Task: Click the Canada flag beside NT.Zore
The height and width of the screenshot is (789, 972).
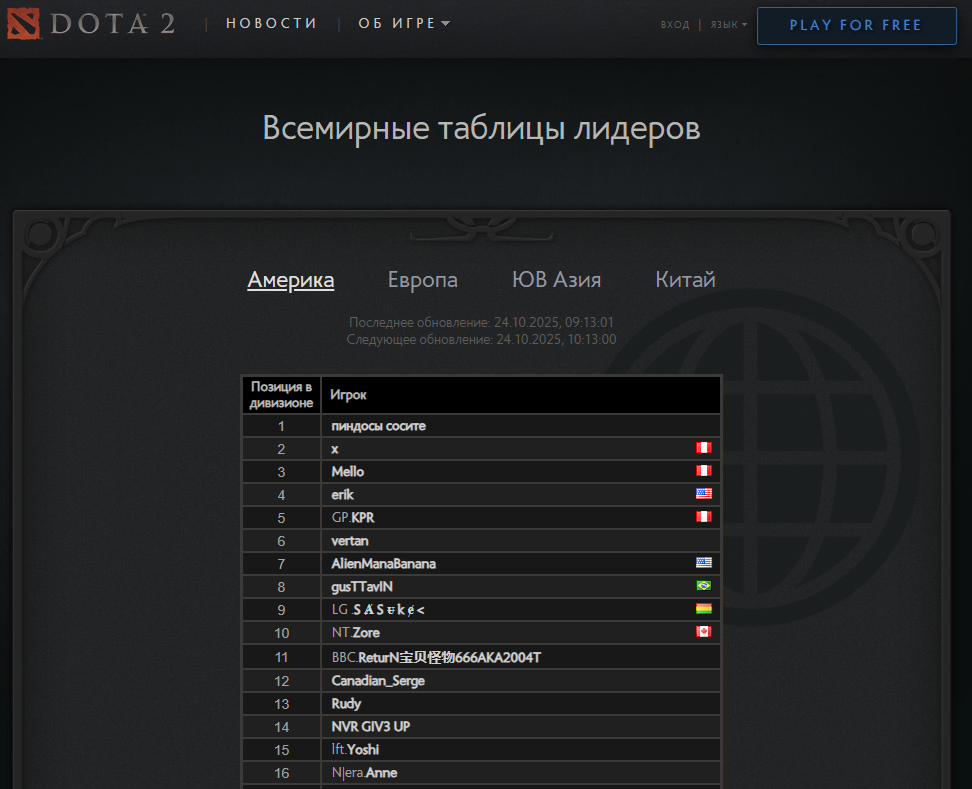Action: point(703,632)
